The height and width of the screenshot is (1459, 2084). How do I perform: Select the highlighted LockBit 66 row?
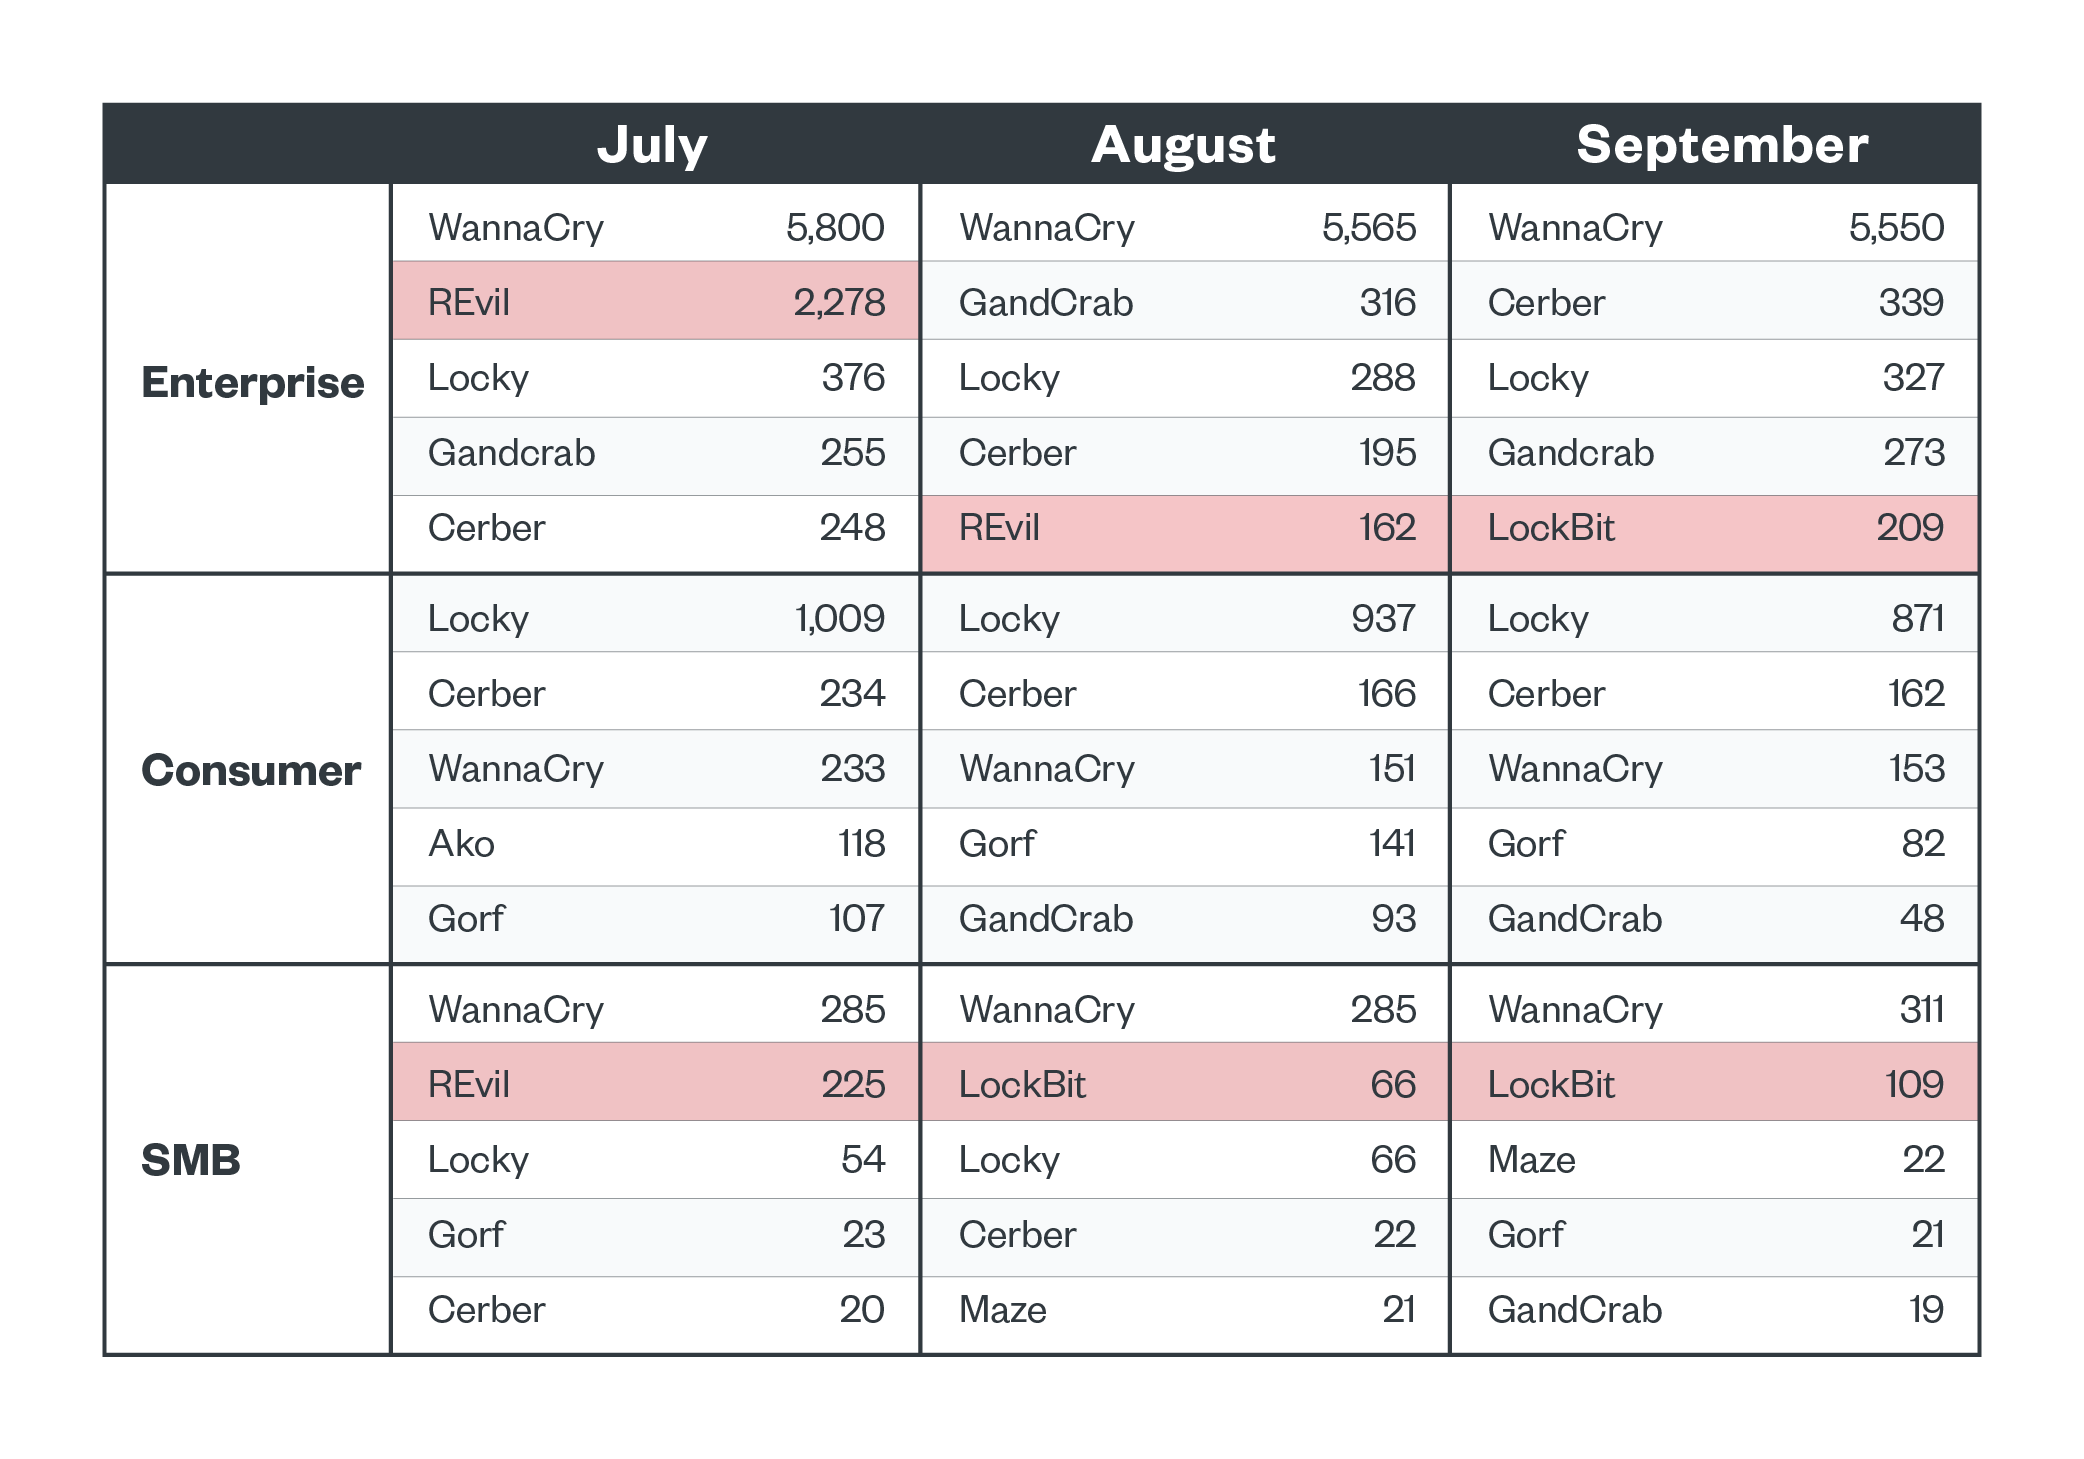pos(1185,1084)
